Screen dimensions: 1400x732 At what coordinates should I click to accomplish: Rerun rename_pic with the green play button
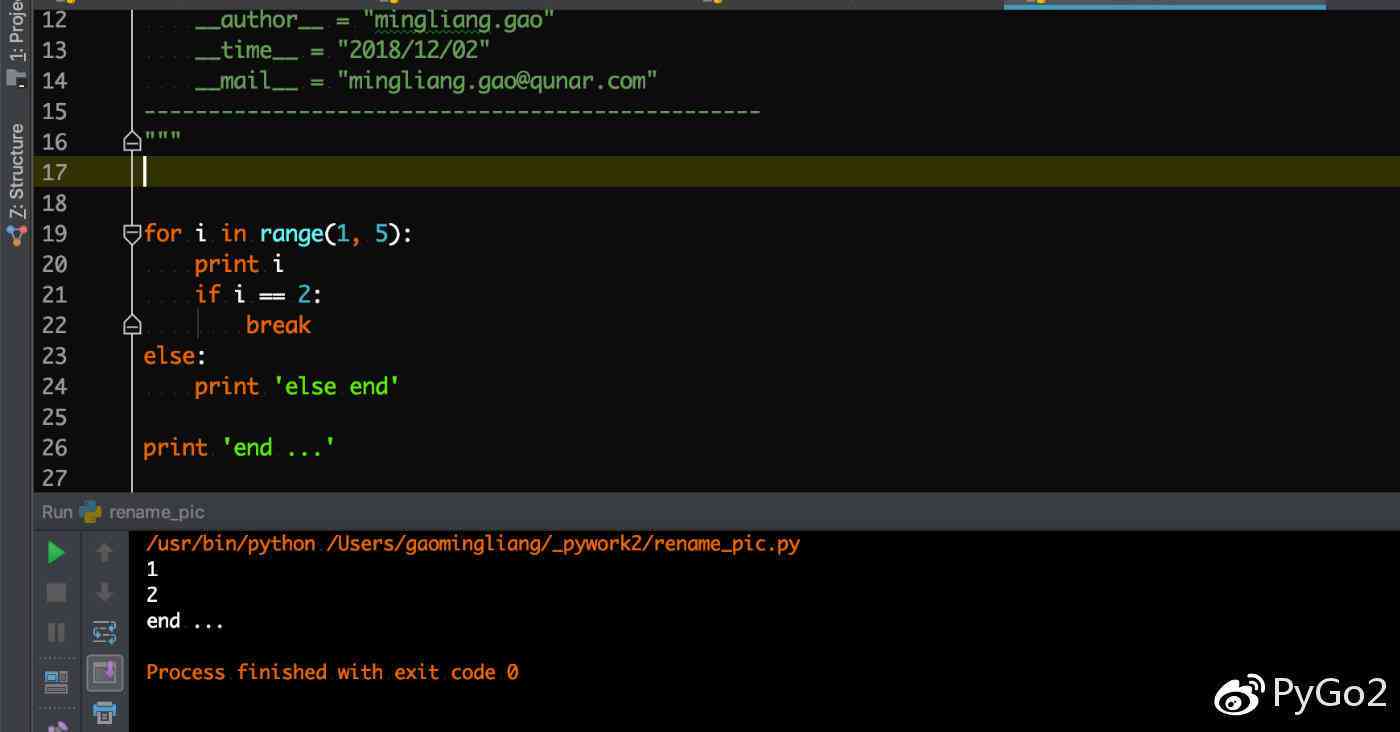tap(57, 552)
